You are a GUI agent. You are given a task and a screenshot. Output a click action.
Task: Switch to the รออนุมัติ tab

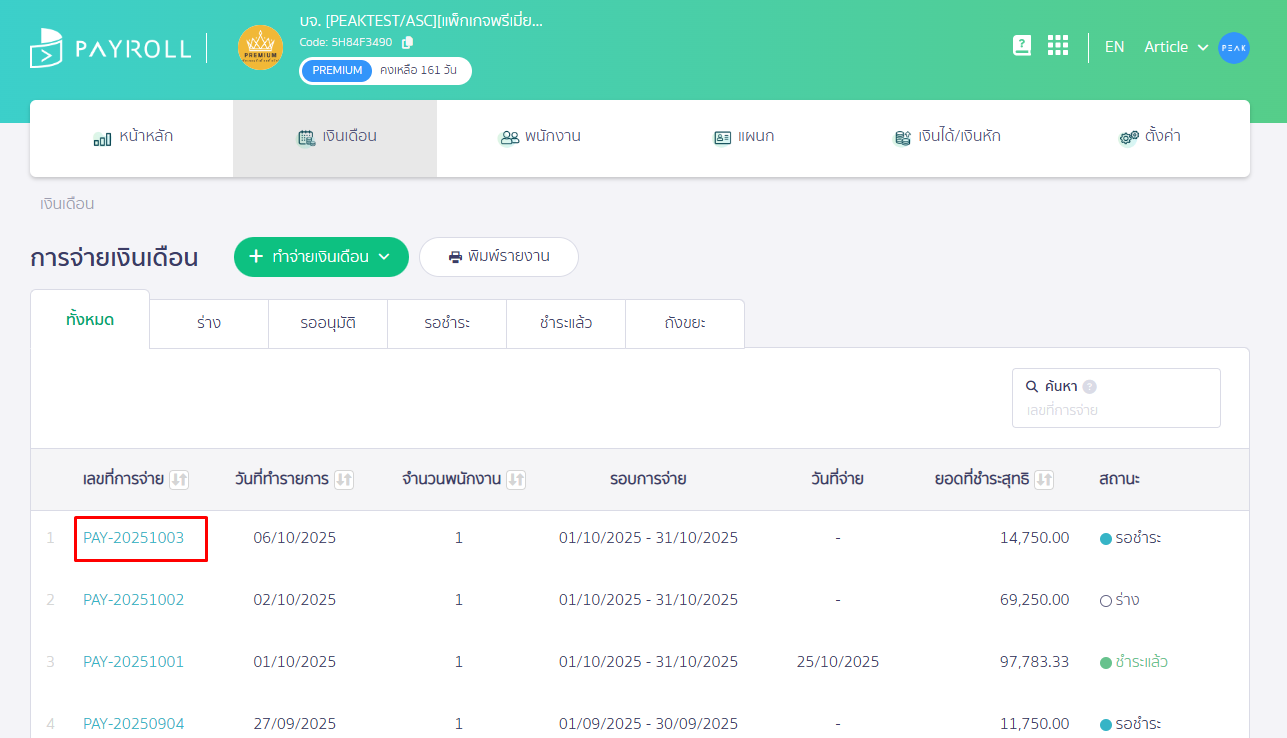pos(327,324)
